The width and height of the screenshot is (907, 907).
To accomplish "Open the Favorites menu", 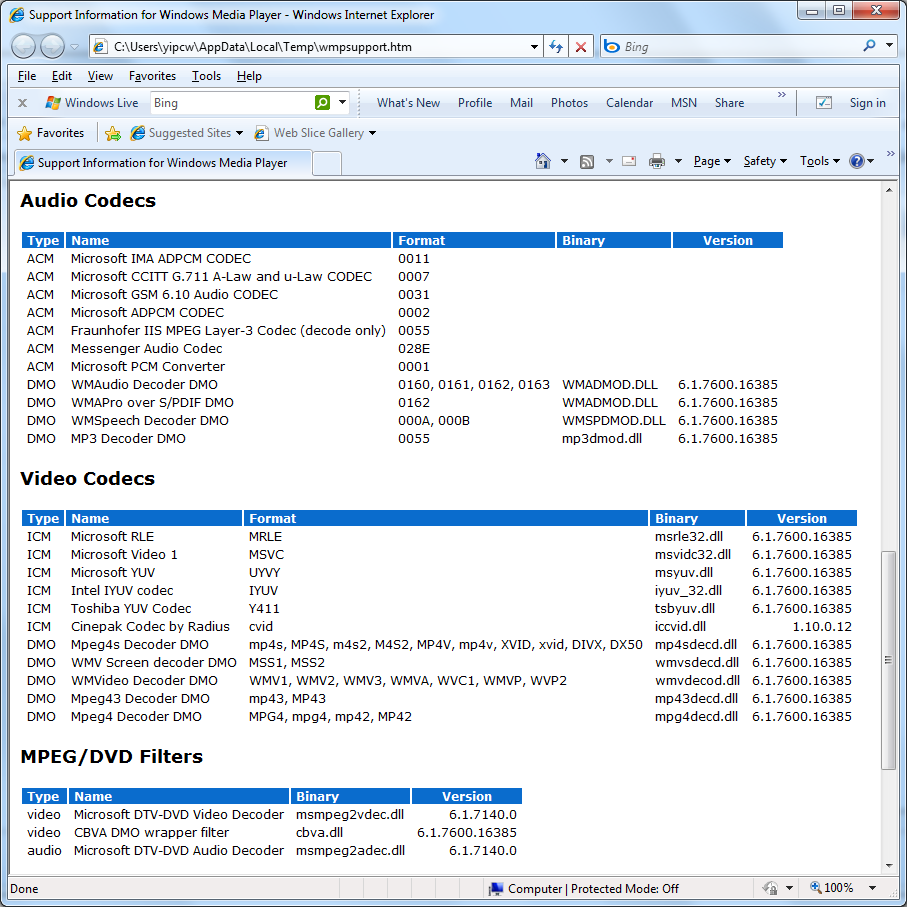I will click(x=152, y=76).
